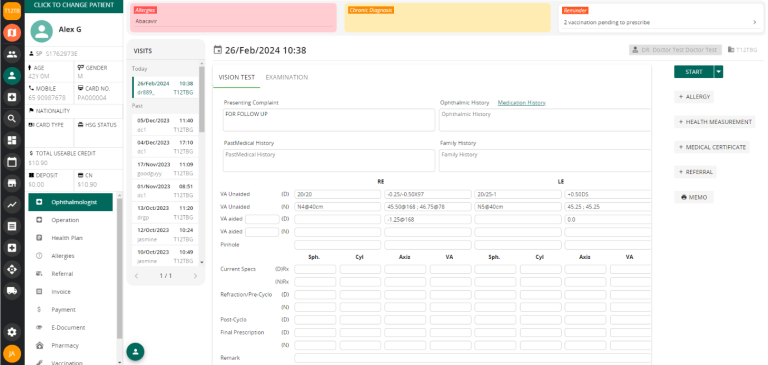
Task: Expand the vaccination pending reminder chevron
Action: coord(754,23)
